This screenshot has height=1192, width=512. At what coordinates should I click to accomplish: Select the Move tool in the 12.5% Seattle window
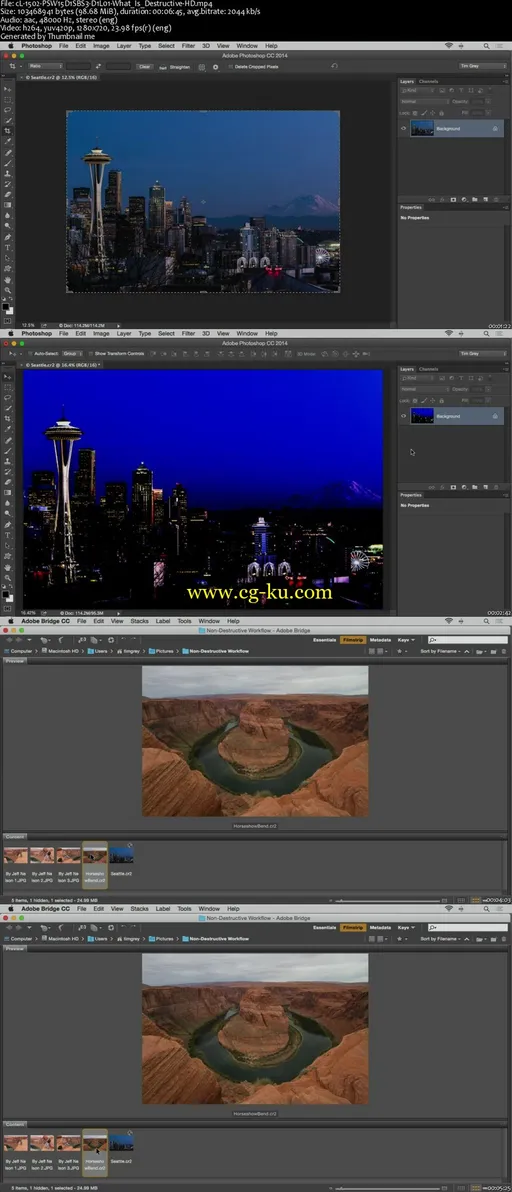pos(8,89)
